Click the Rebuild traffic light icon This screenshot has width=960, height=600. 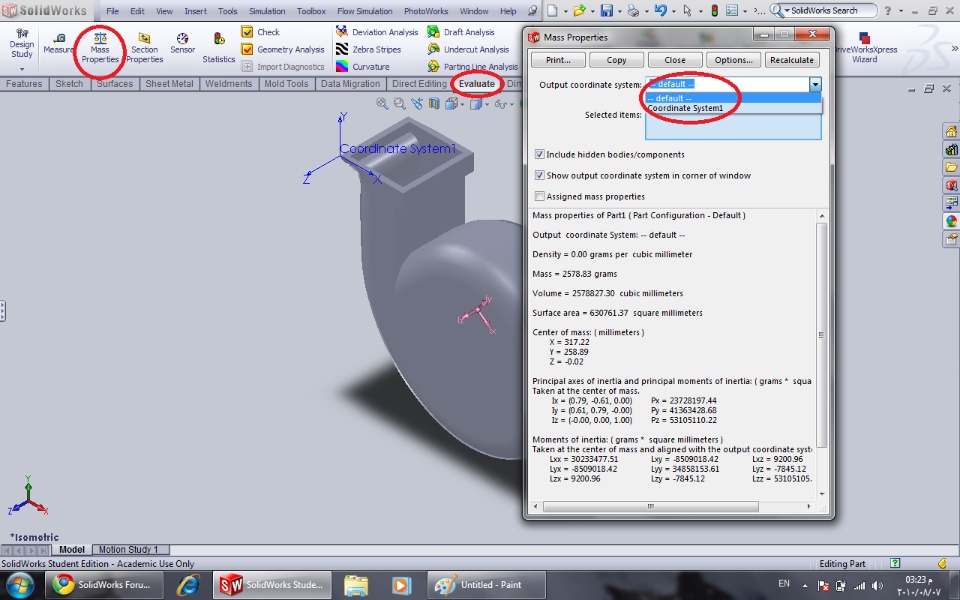coord(714,10)
